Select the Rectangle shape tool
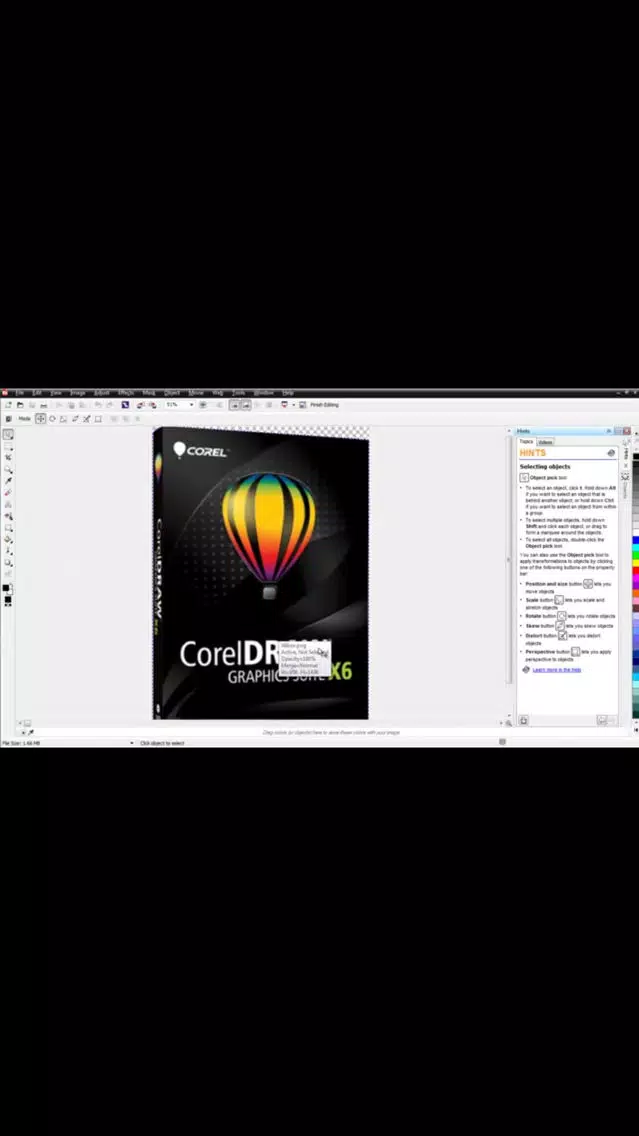The height and width of the screenshot is (1136, 639). (x=8, y=527)
